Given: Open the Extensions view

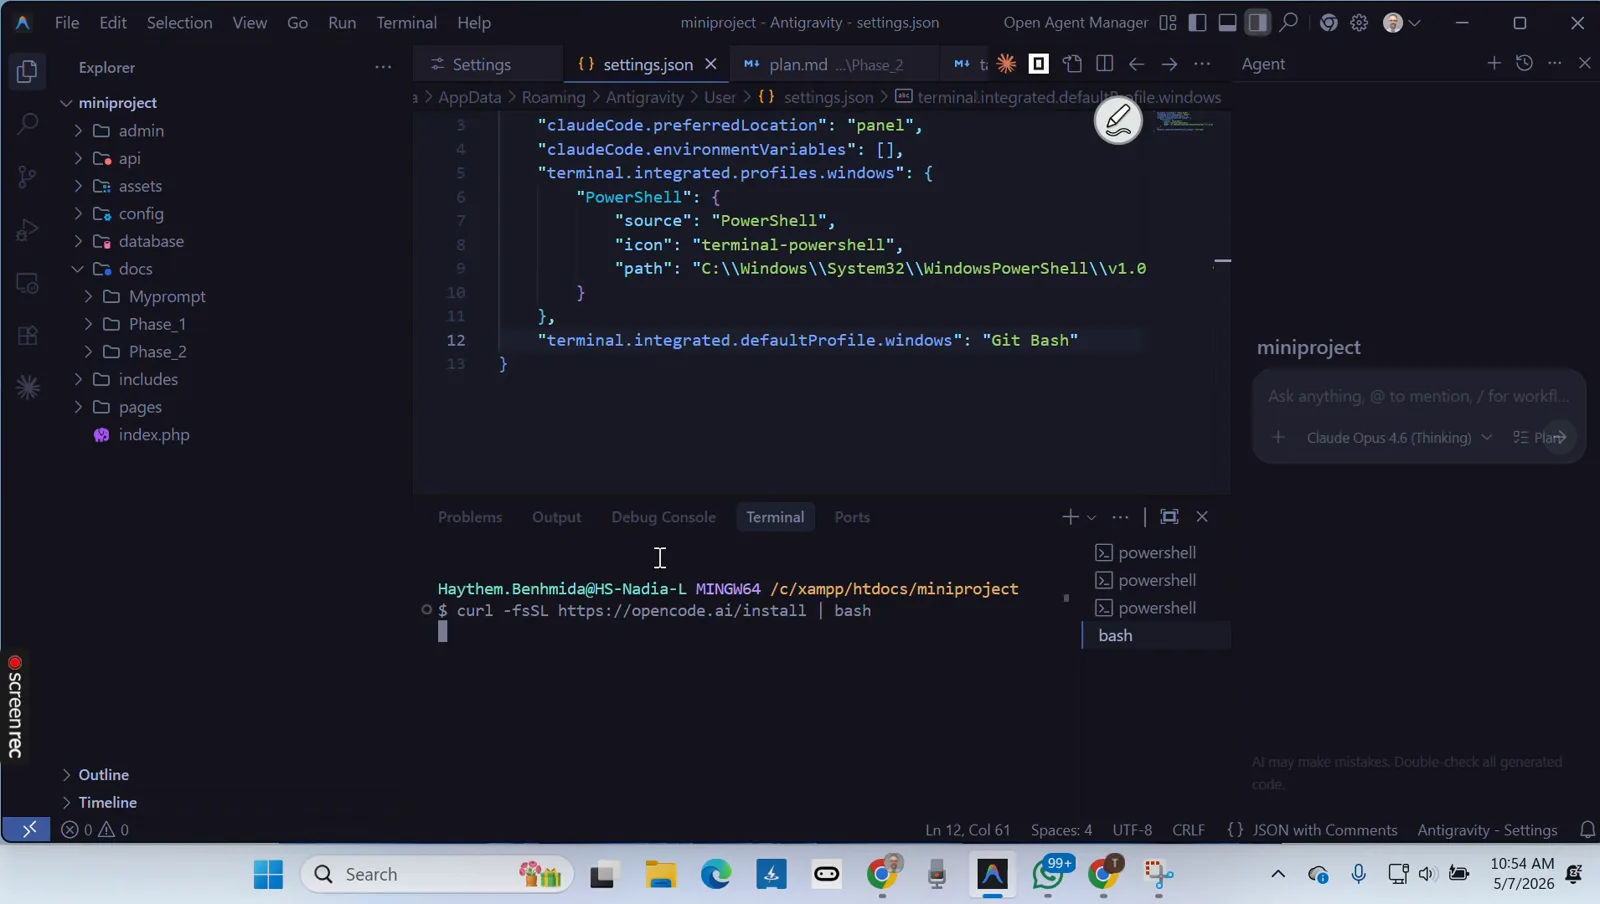Looking at the screenshot, I should 27,335.
